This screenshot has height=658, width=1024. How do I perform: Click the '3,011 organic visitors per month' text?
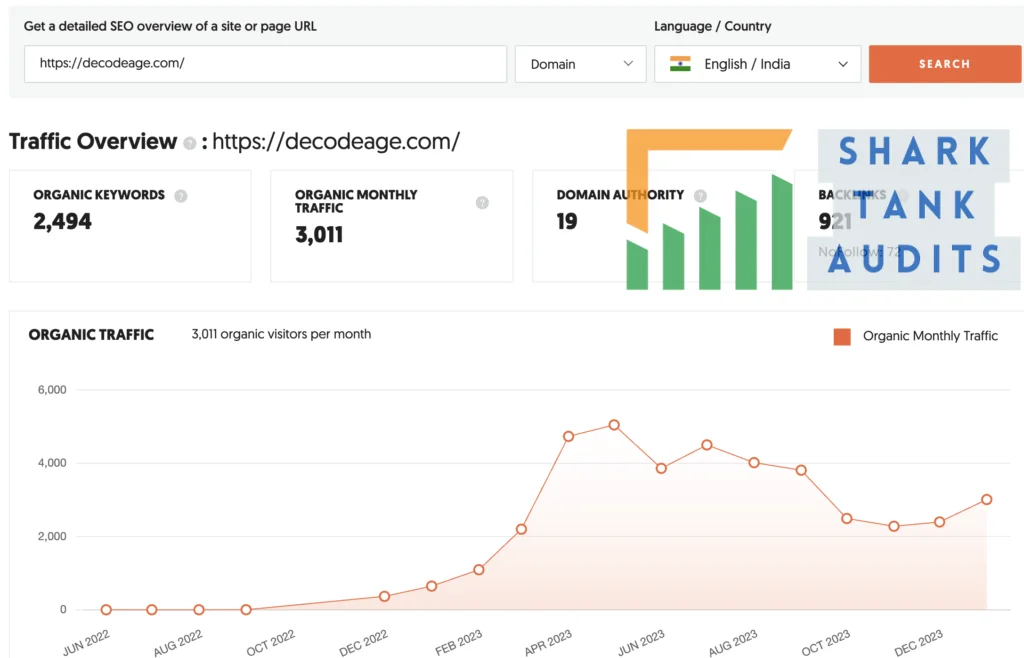click(x=281, y=334)
